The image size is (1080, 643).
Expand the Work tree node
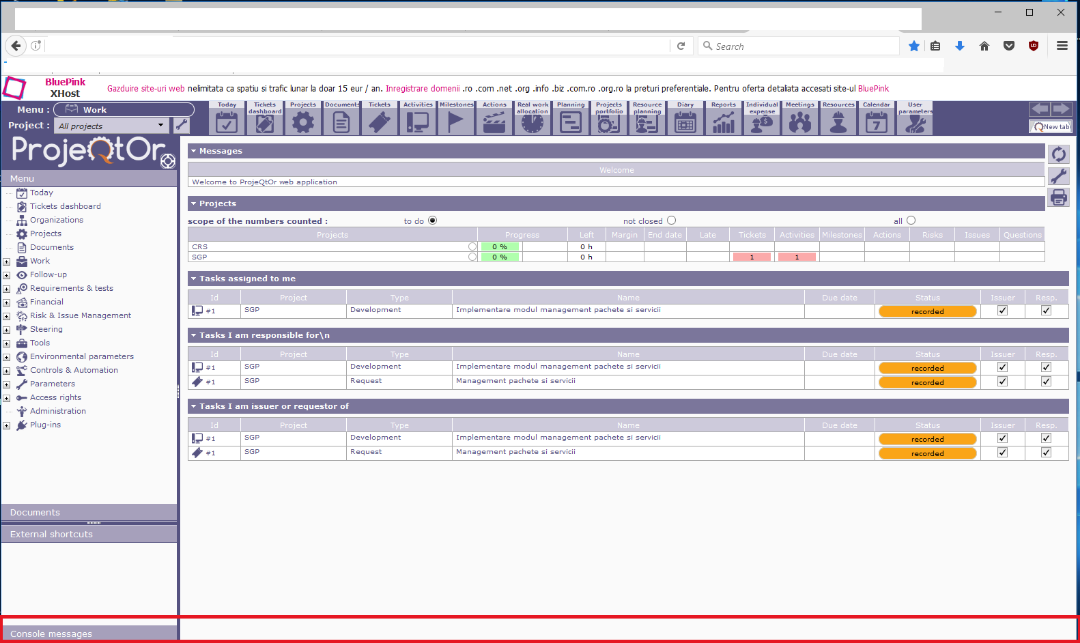click(7, 261)
